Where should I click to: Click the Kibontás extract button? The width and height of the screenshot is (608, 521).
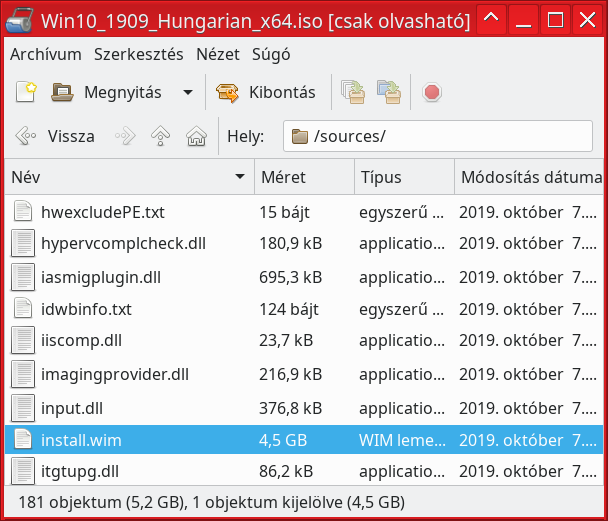266,92
